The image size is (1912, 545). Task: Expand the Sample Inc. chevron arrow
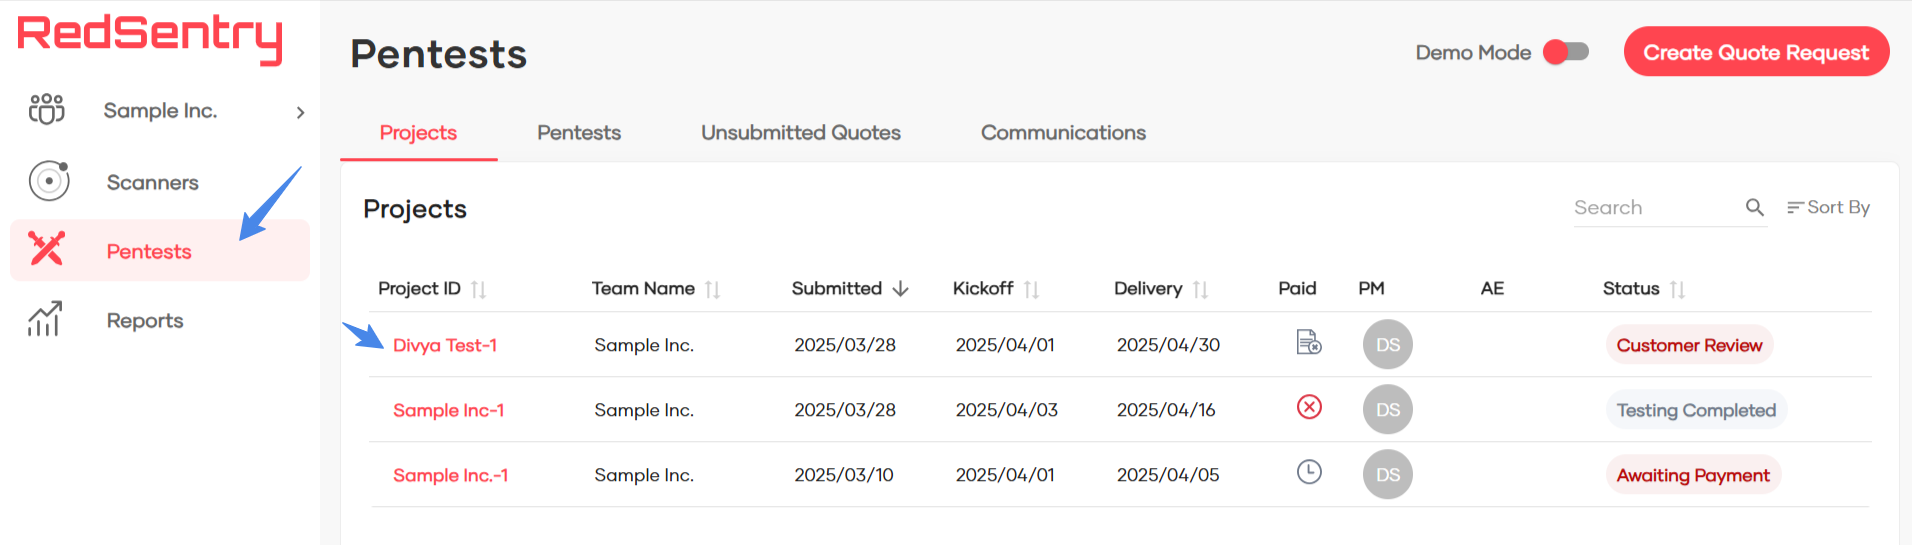(x=300, y=112)
